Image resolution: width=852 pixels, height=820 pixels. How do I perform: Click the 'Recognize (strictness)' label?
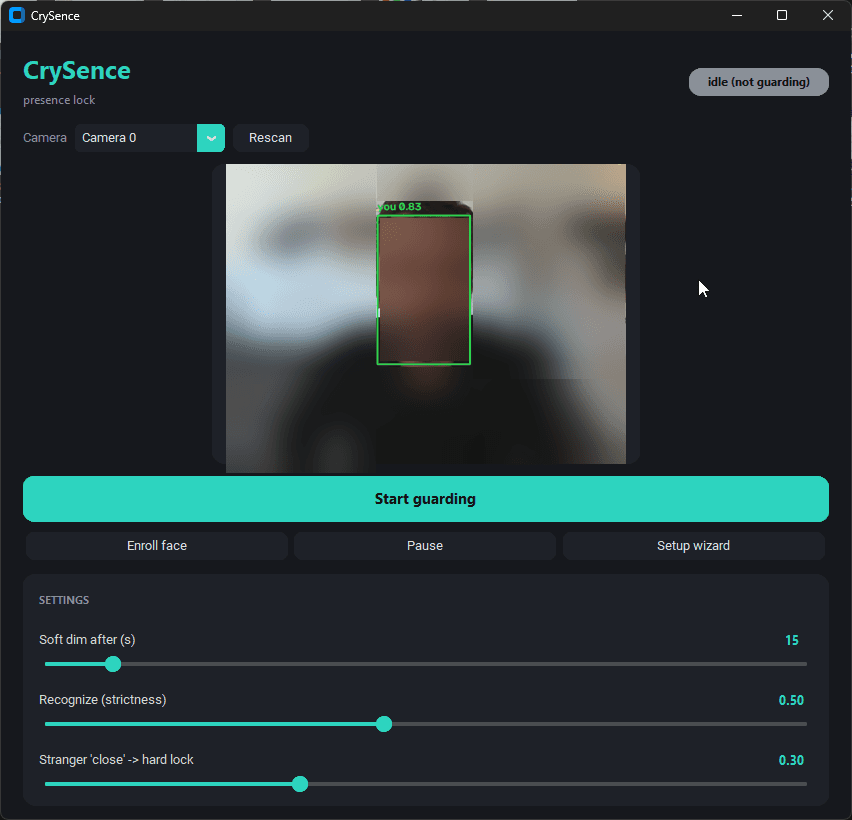point(103,699)
